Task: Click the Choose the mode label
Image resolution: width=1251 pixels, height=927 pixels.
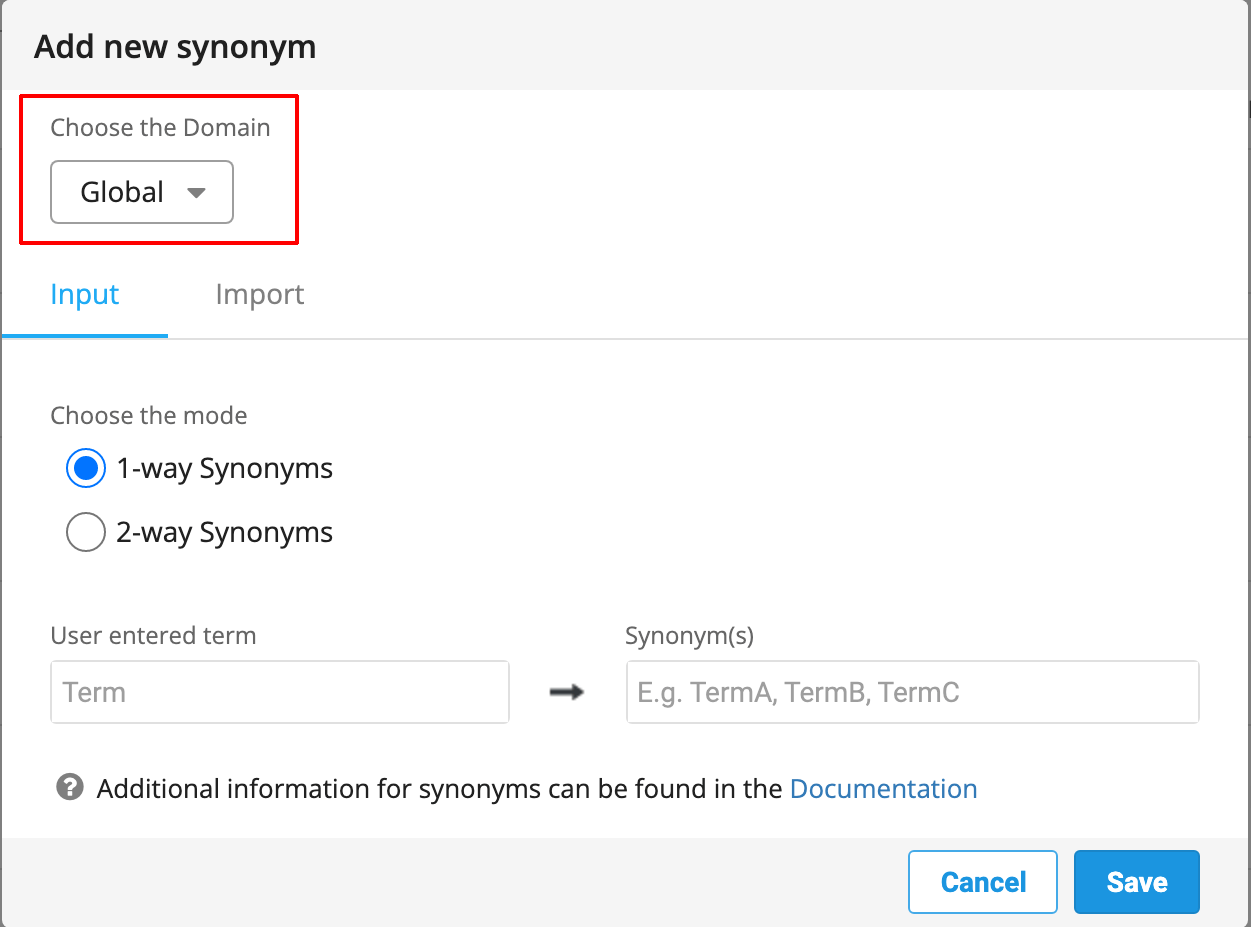Action: [x=148, y=415]
